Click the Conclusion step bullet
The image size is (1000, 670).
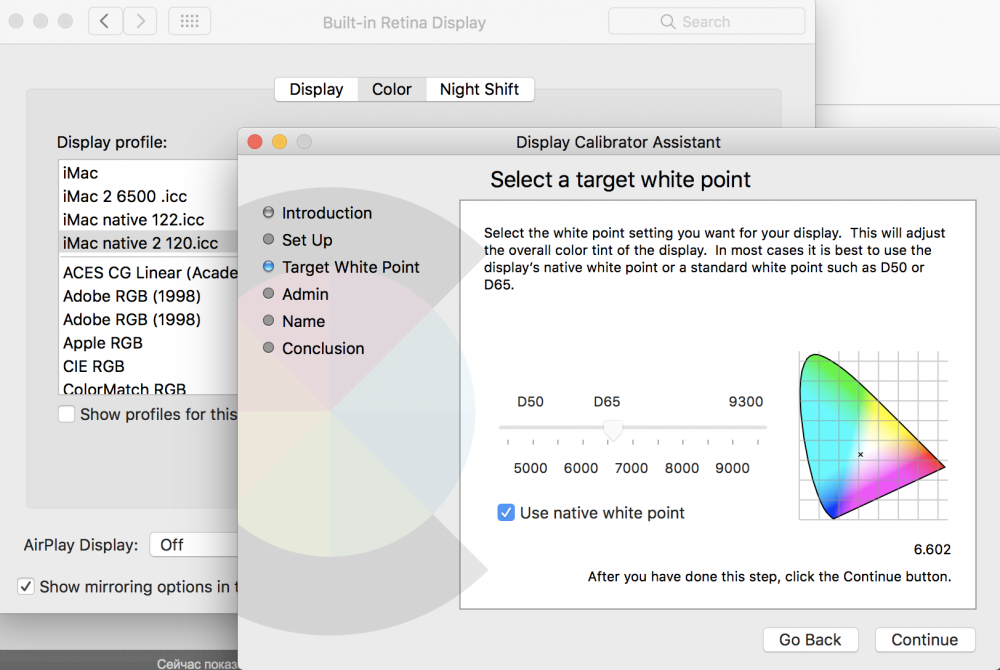[x=268, y=347]
